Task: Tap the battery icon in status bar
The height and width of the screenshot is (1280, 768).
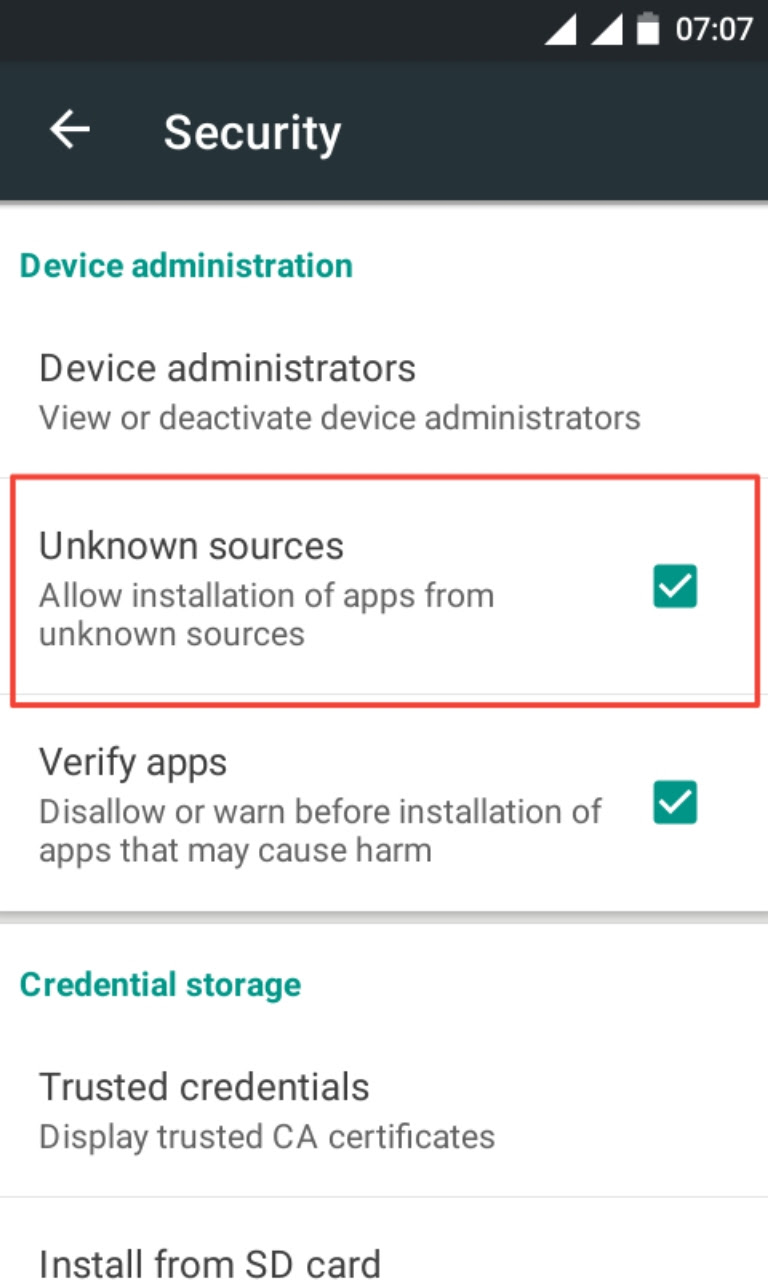Action: click(x=649, y=29)
